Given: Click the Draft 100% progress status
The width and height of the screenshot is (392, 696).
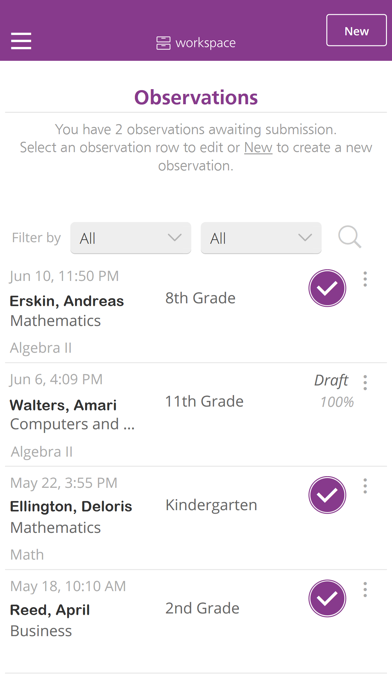Looking at the screenshot, I should tap(334, 391).
